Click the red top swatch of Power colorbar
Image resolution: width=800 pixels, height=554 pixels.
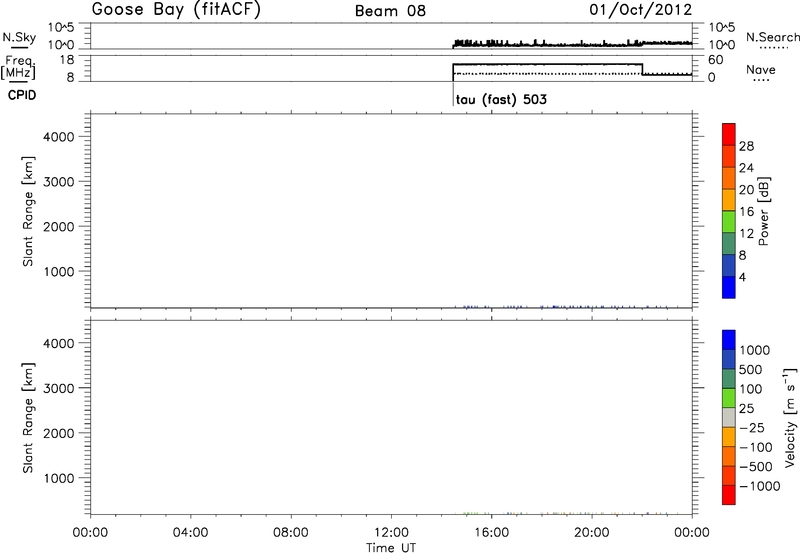(x=729, y=135)
